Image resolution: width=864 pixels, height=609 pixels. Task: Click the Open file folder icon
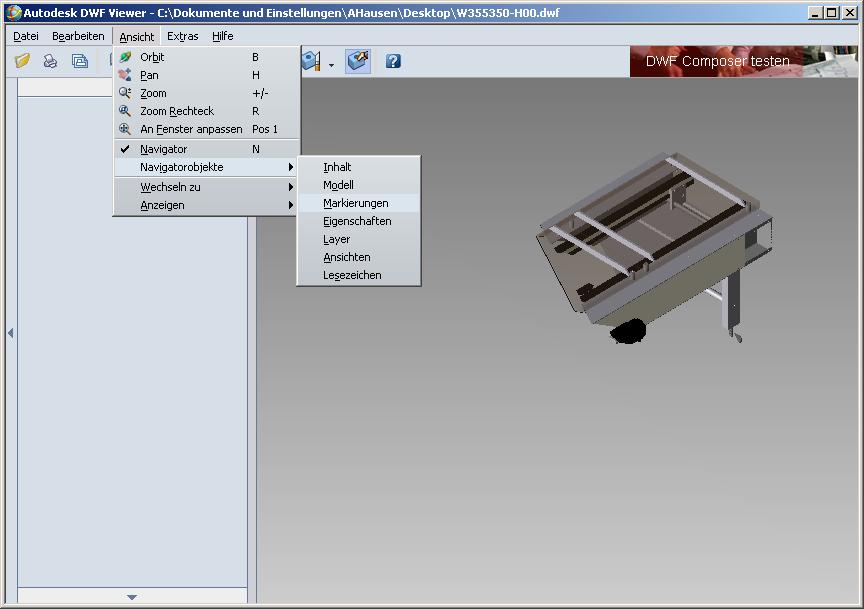tap(23, 61)
